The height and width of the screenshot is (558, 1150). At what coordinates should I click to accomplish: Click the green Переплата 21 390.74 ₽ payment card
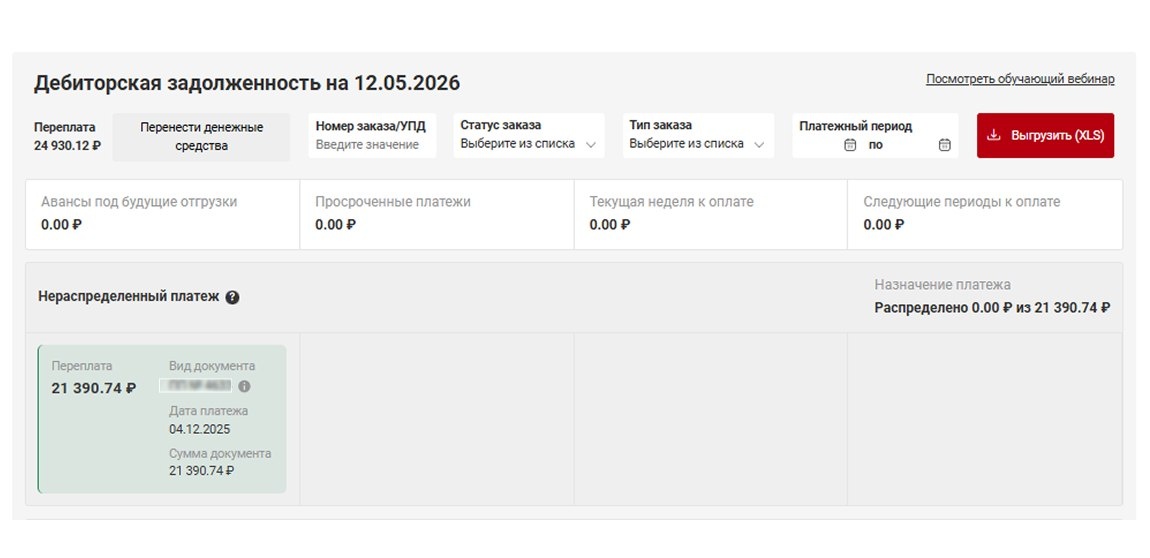tap(162, 419)
